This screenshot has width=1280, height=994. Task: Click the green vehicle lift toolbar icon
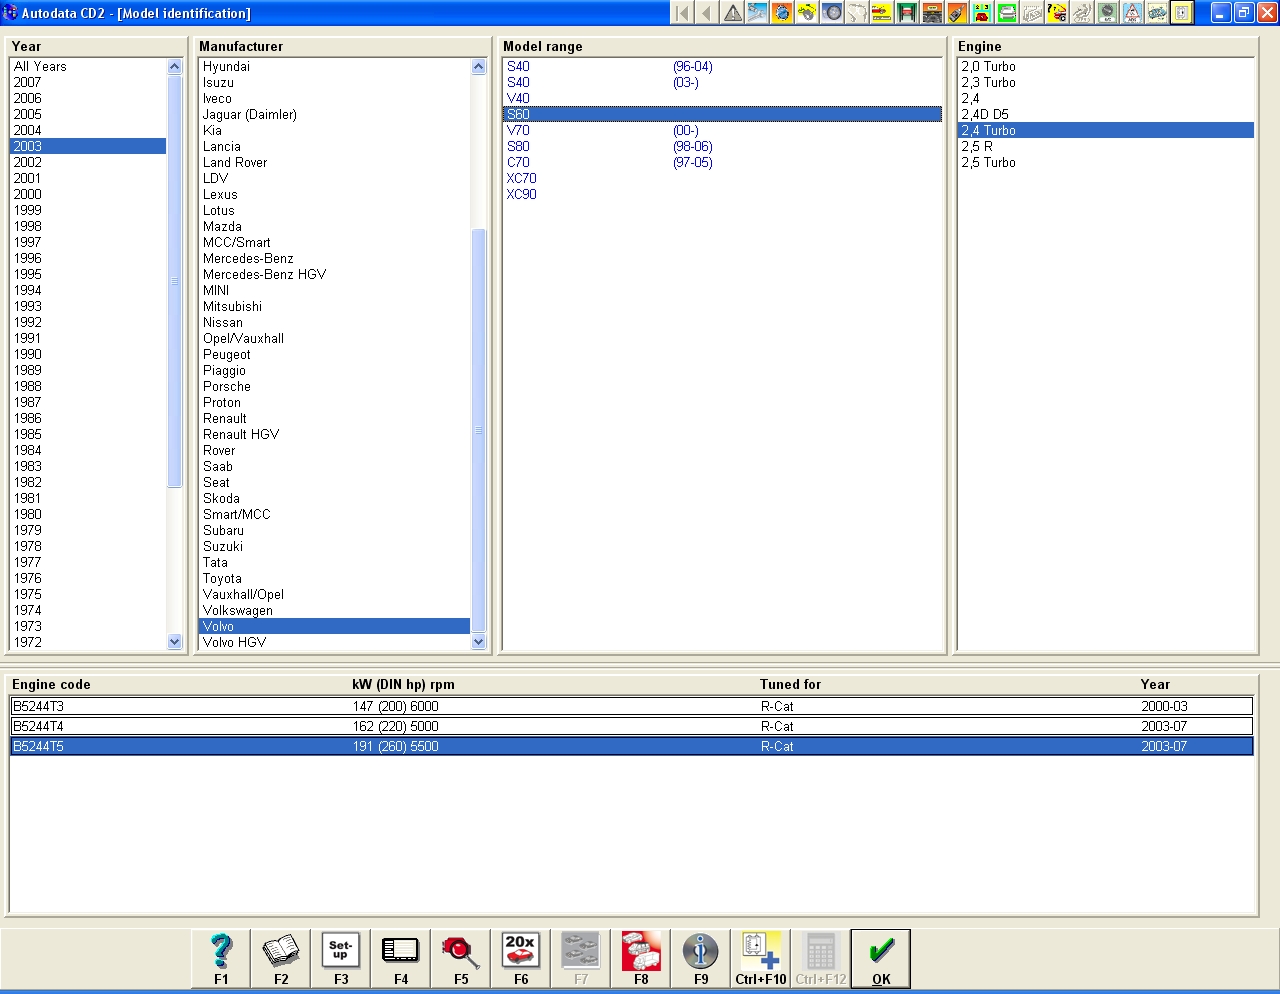[x=907, y=12]
